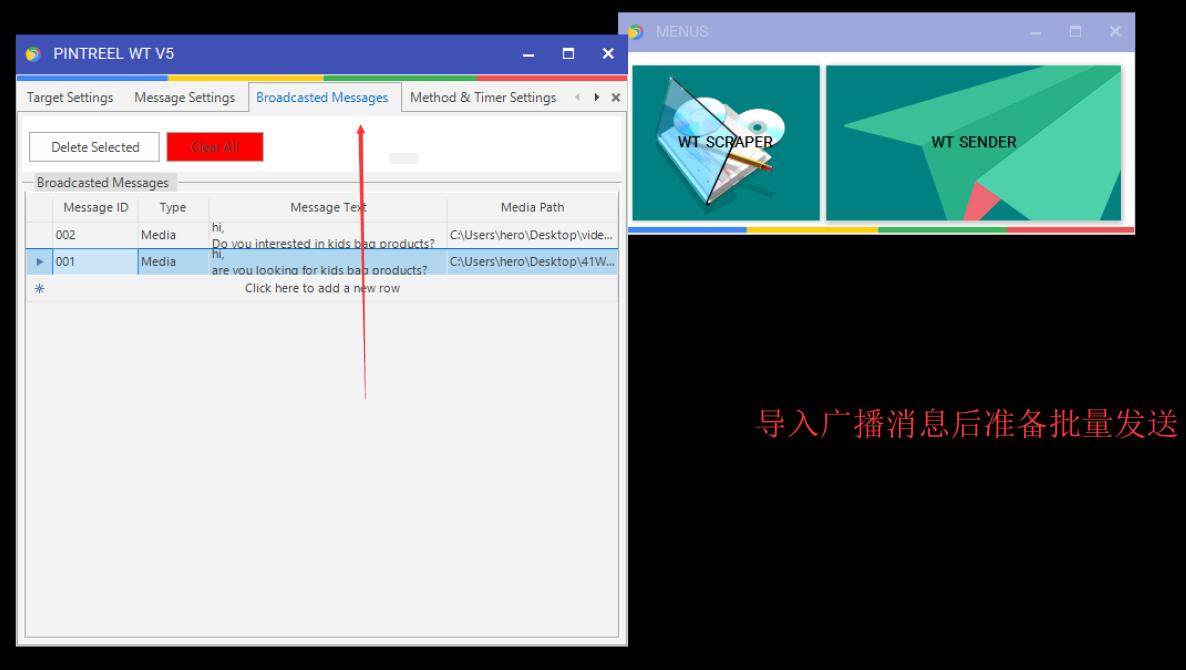Close the tab strip with the x icon
Viewport: 1186px width, 670px height.
point(615,98)
